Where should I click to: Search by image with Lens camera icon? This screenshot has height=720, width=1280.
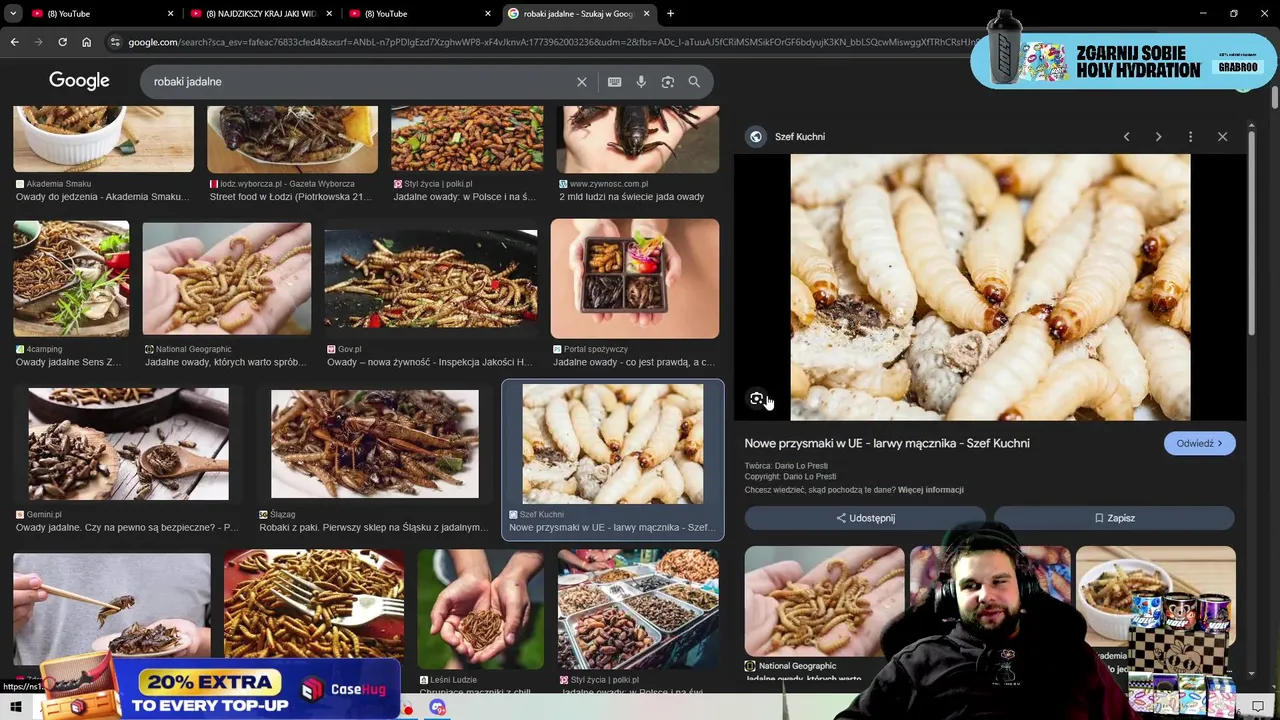tap(667, 82)
